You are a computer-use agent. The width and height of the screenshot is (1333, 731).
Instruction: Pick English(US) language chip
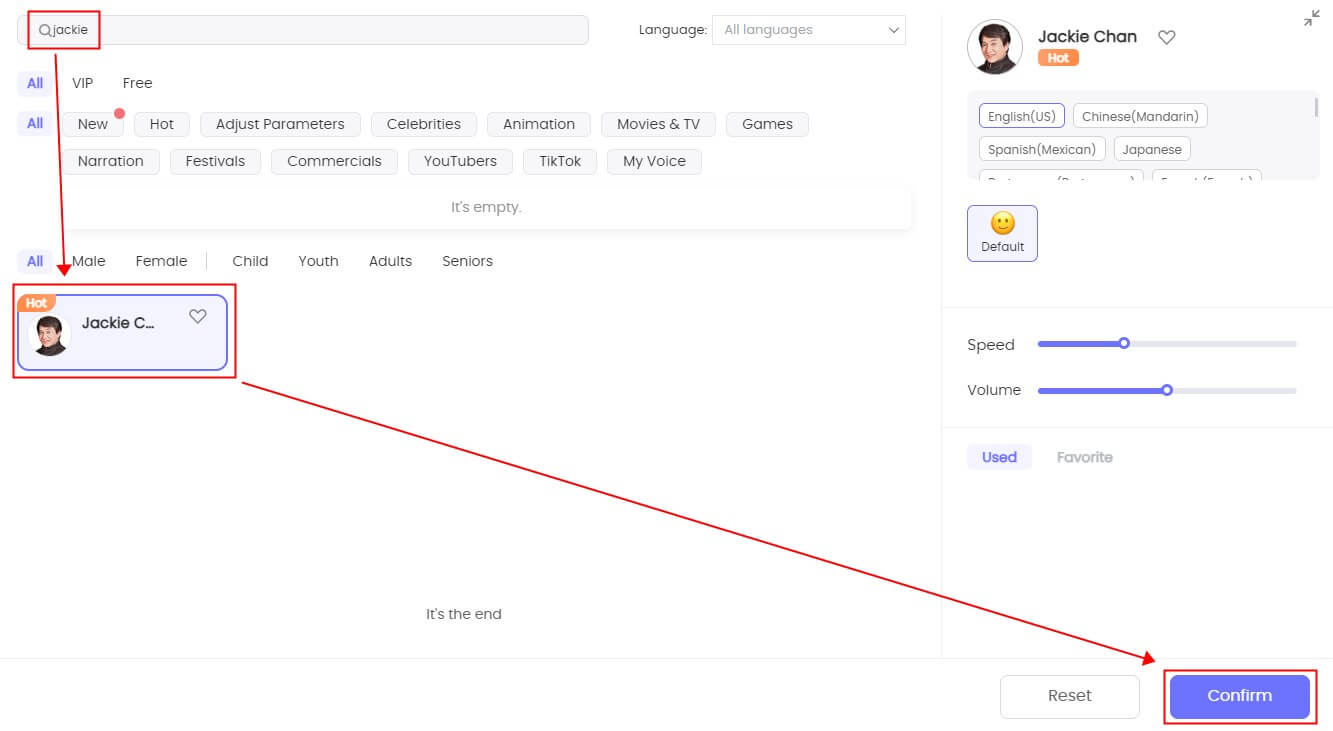point(1022,116)
